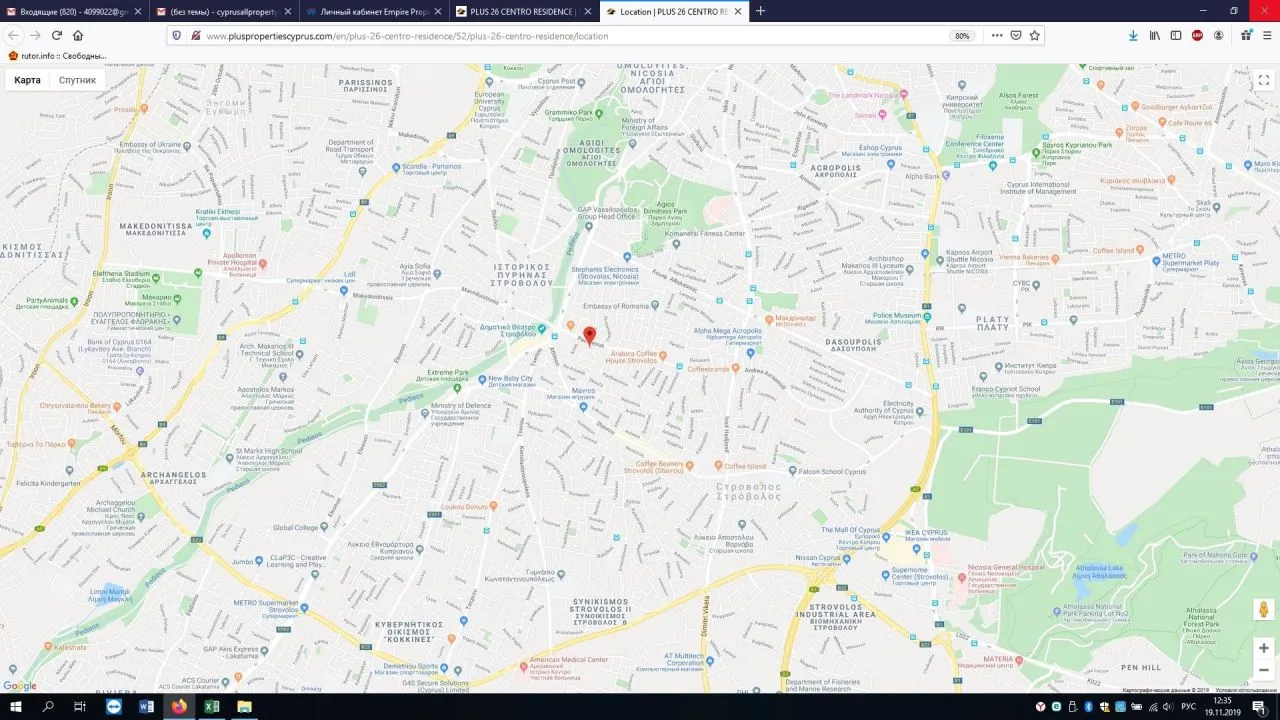1280x720 pixels.
Task: Toggle fullscreen map view
Action: [1263, 80]
